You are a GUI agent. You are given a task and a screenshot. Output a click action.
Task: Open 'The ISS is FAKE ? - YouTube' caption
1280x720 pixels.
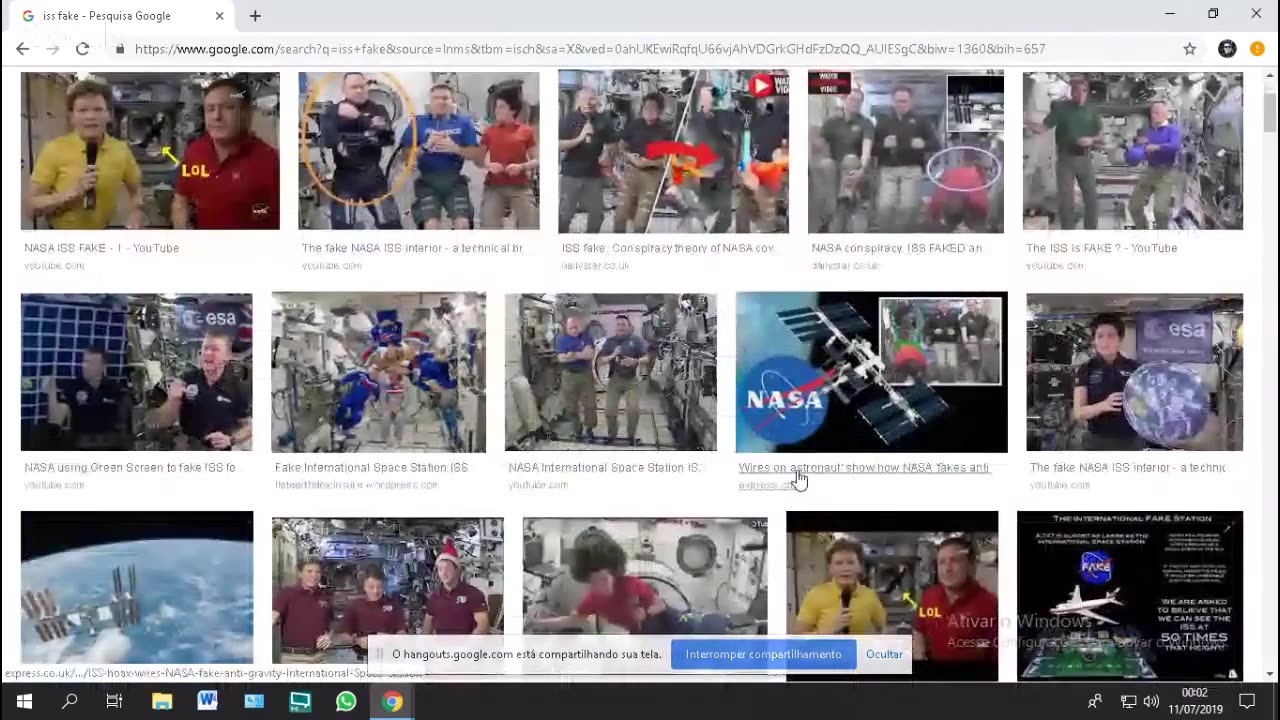(x=1101, y=248)
